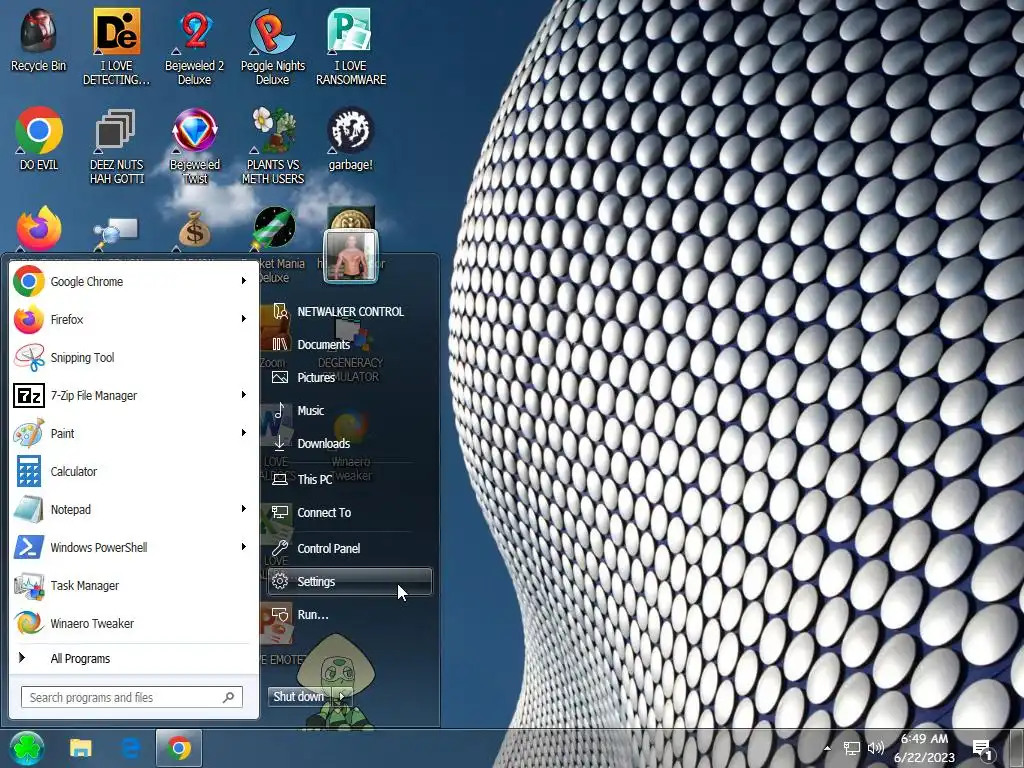The height and width of the screenshot is (768, 1024).
Task: Open 7-Zip File Manager from Start menu
Action: (131, 395)
